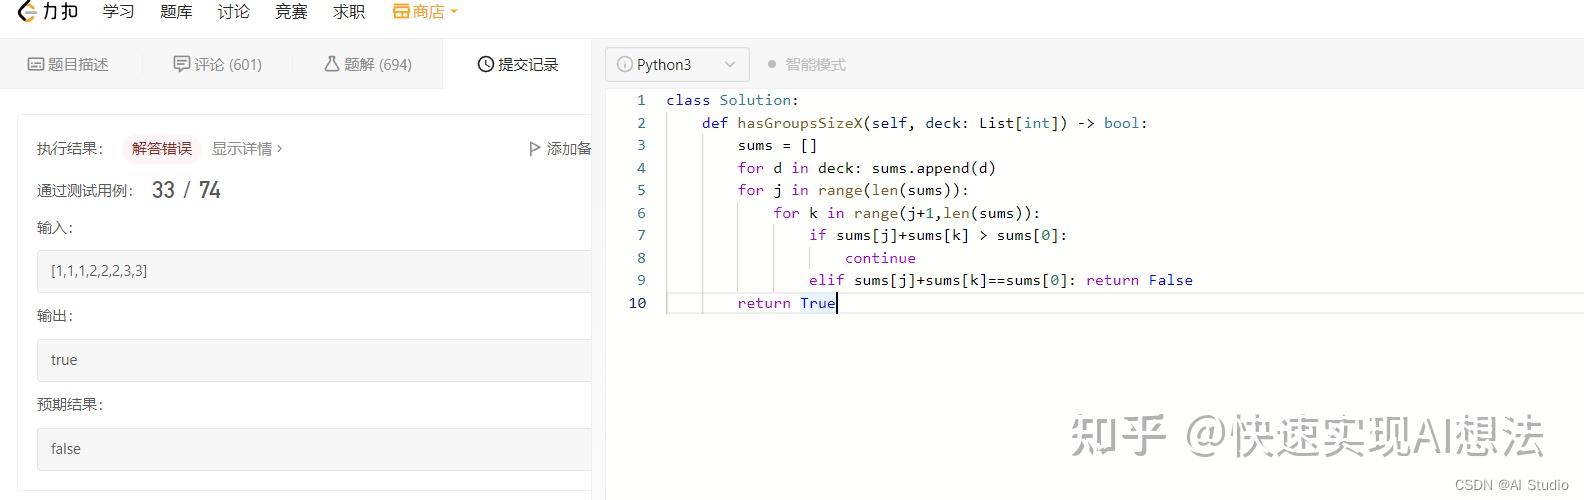Viewport: 1584px width, 500px height.
Task: Click the LeetCode 力扣 logo icon
Action: (x=27, y=12)
